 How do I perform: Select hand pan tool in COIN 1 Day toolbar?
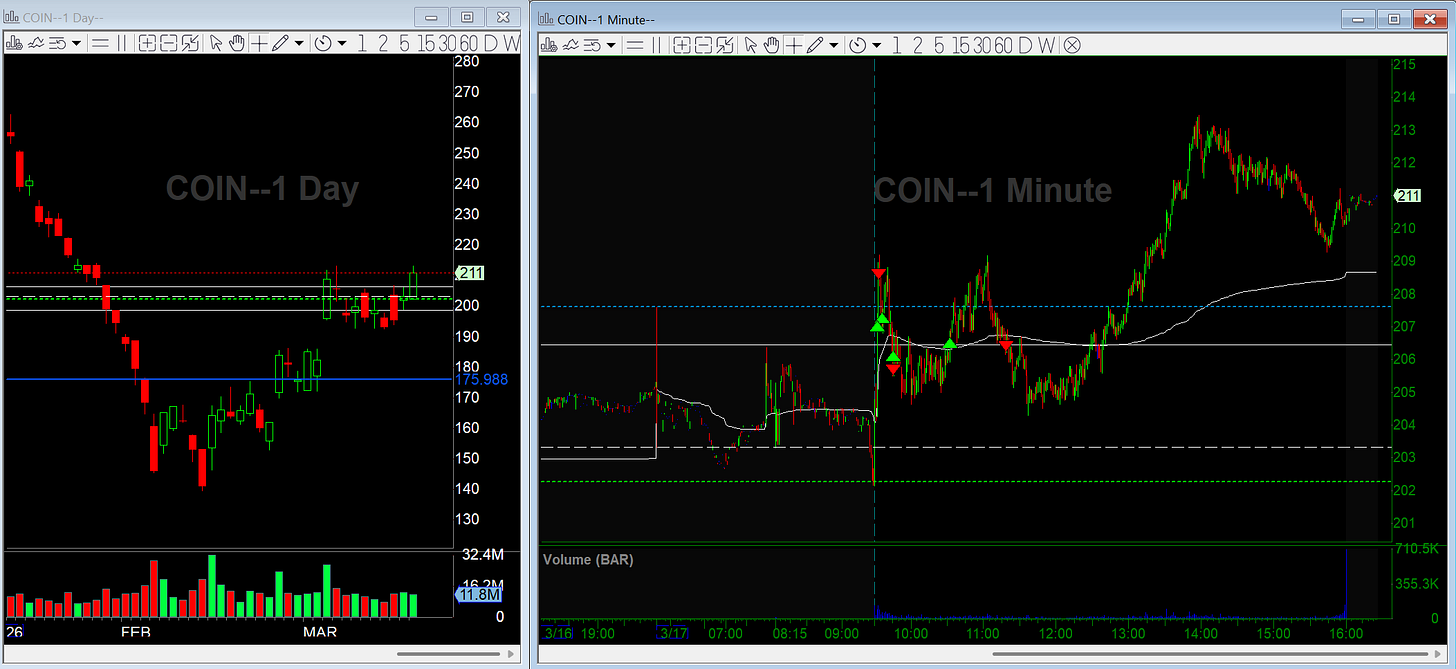pos(237,43)
